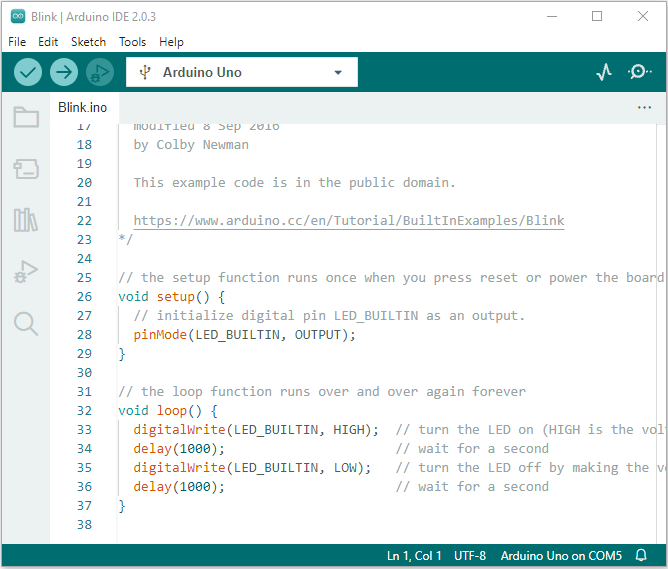Click the pinMode(LED_BUILTIN, OUTPUT) line
The width and height of the screenshot is (668, 569).
(x=245, y=335)
